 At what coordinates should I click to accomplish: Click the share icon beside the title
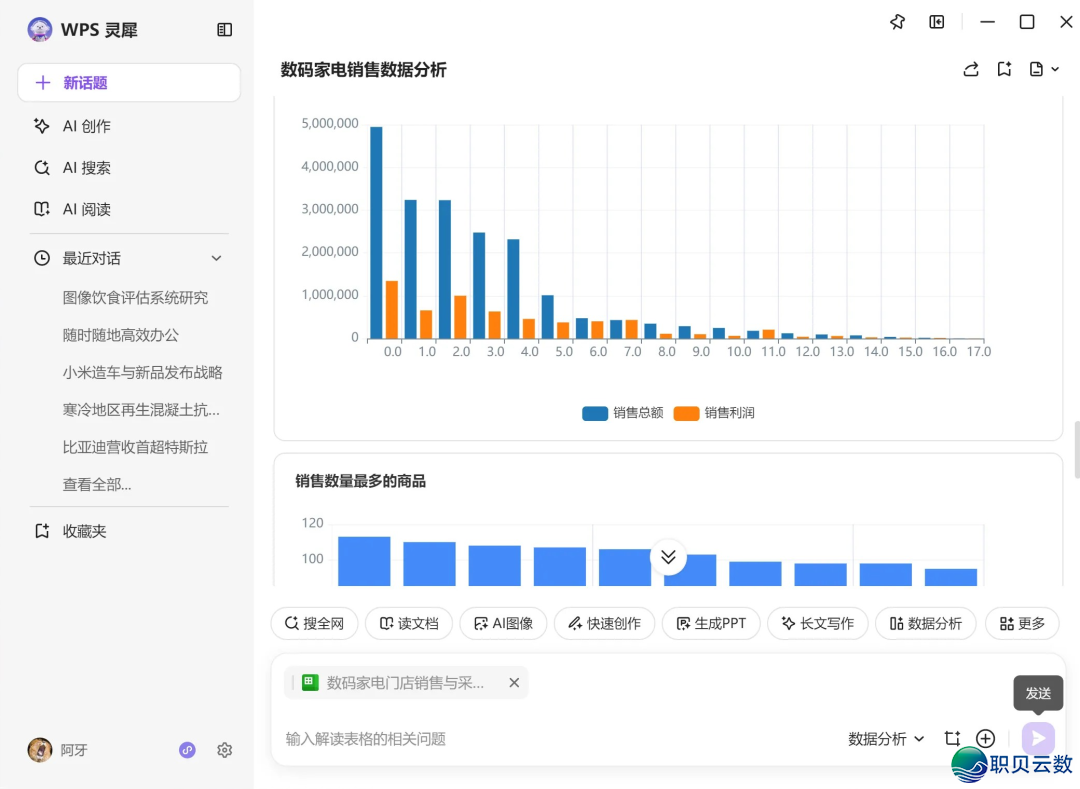tap(970, 69)
